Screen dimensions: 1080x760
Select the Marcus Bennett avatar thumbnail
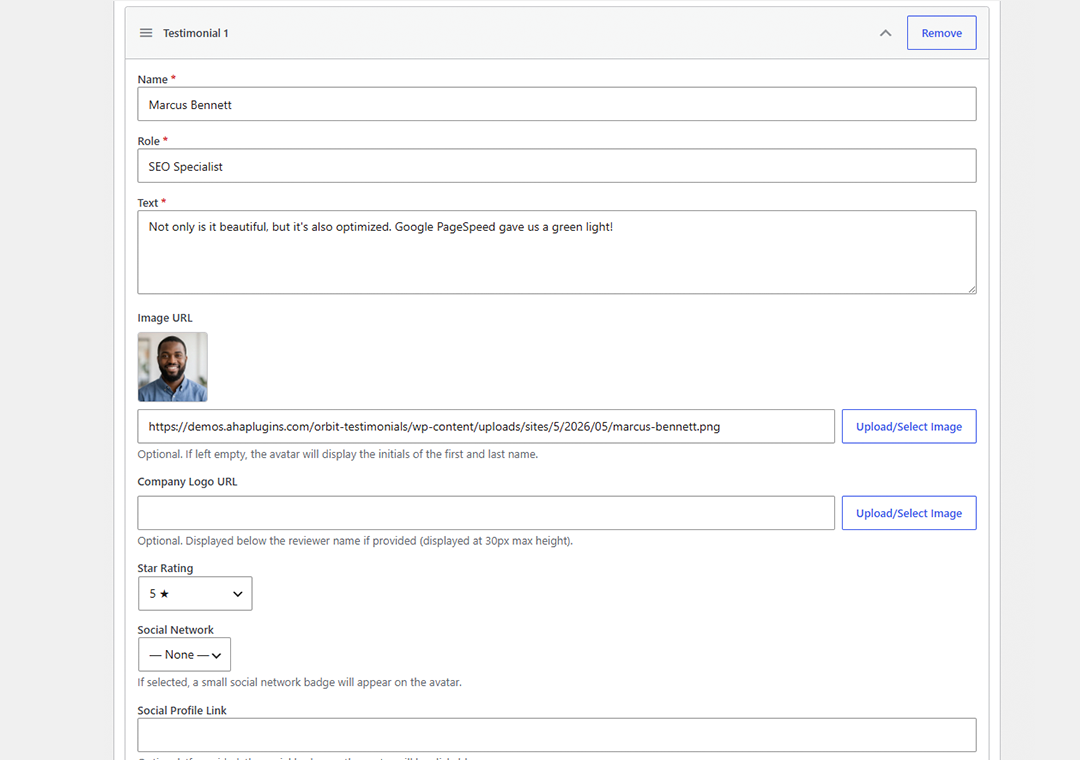click(173, 367)
